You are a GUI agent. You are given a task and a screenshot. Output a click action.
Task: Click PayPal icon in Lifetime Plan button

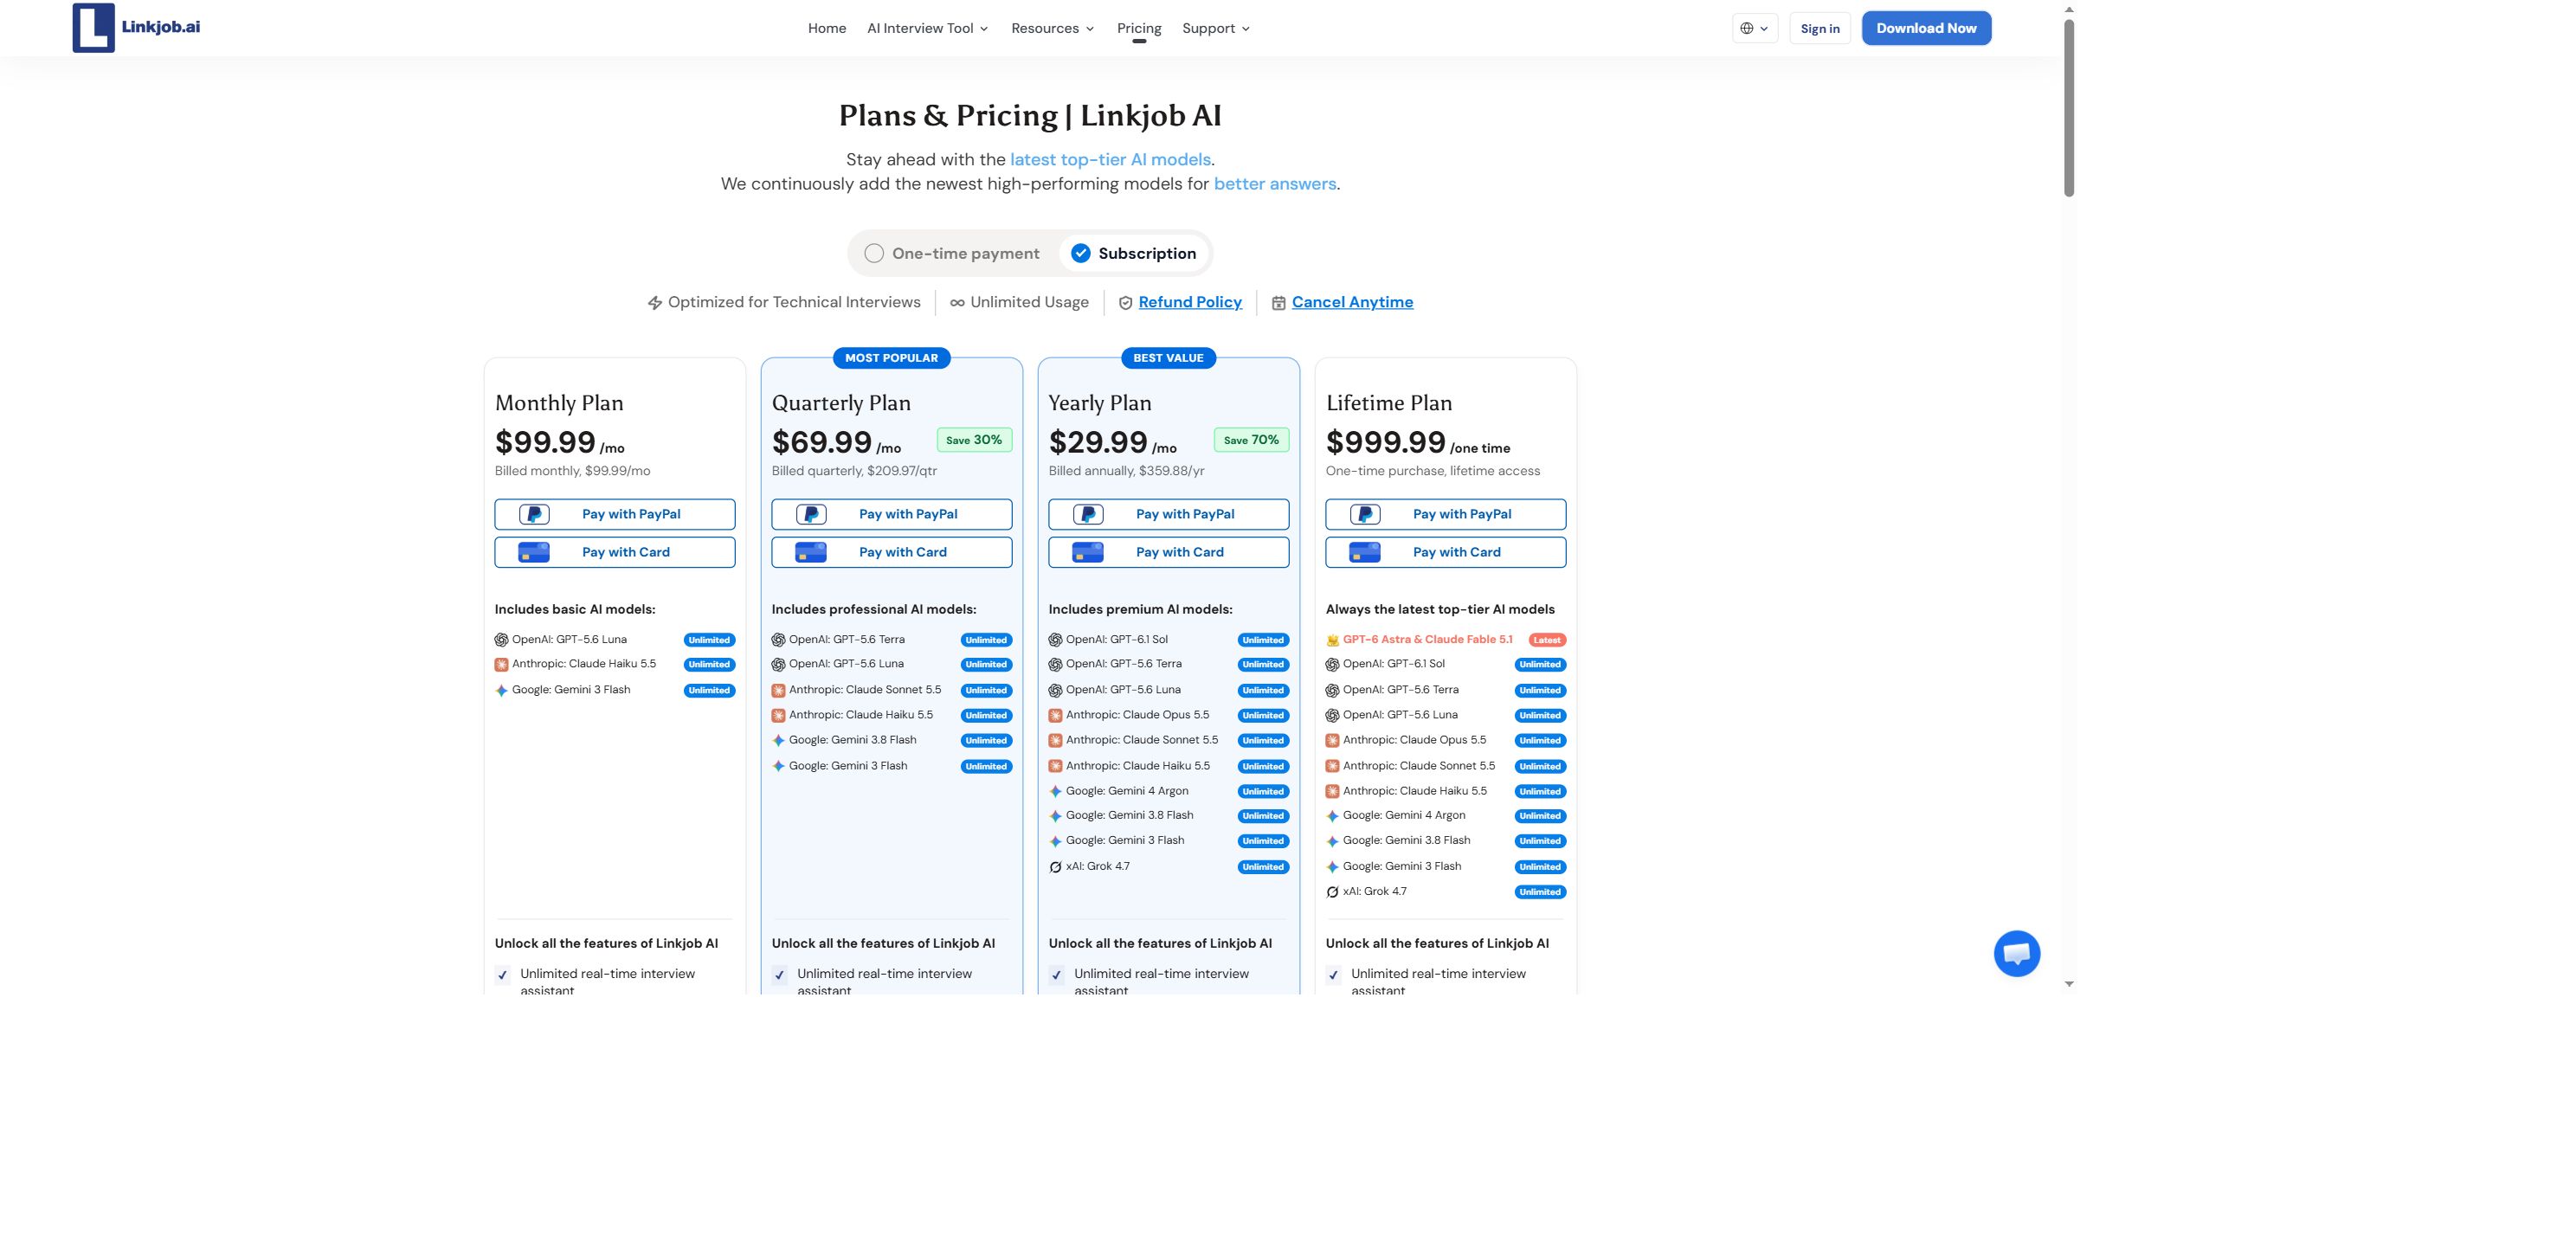(1365, 514)
